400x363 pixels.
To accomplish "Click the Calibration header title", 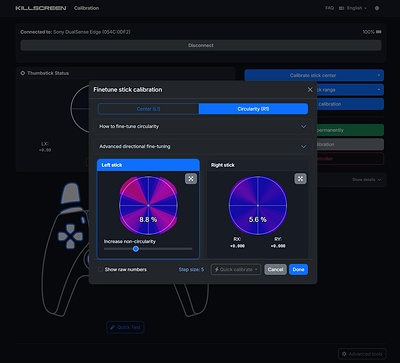I will 86,8.
